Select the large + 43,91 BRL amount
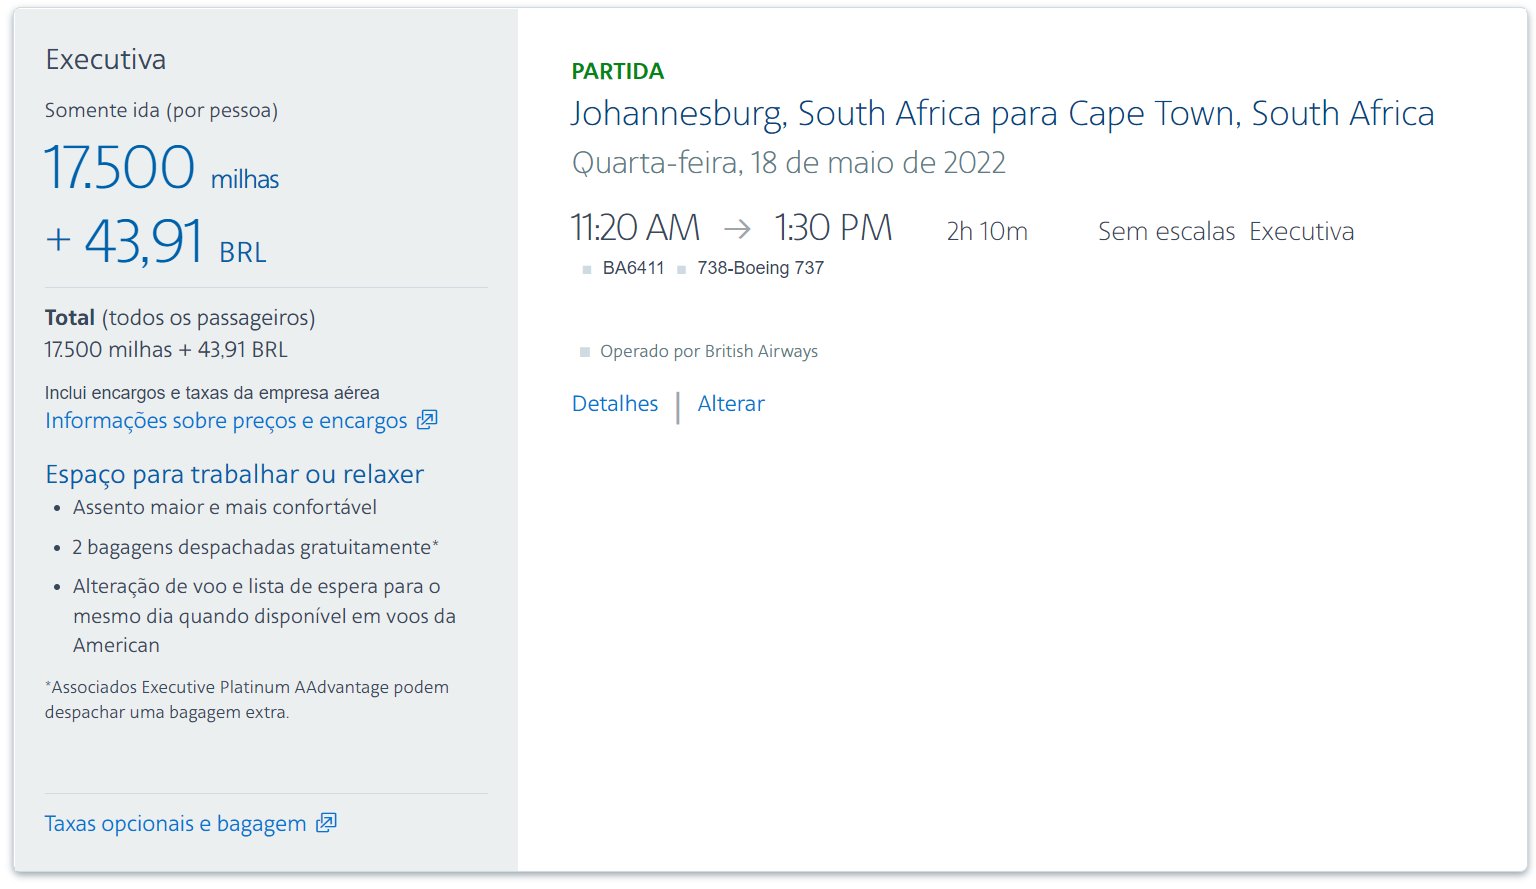 coord(156,243)
